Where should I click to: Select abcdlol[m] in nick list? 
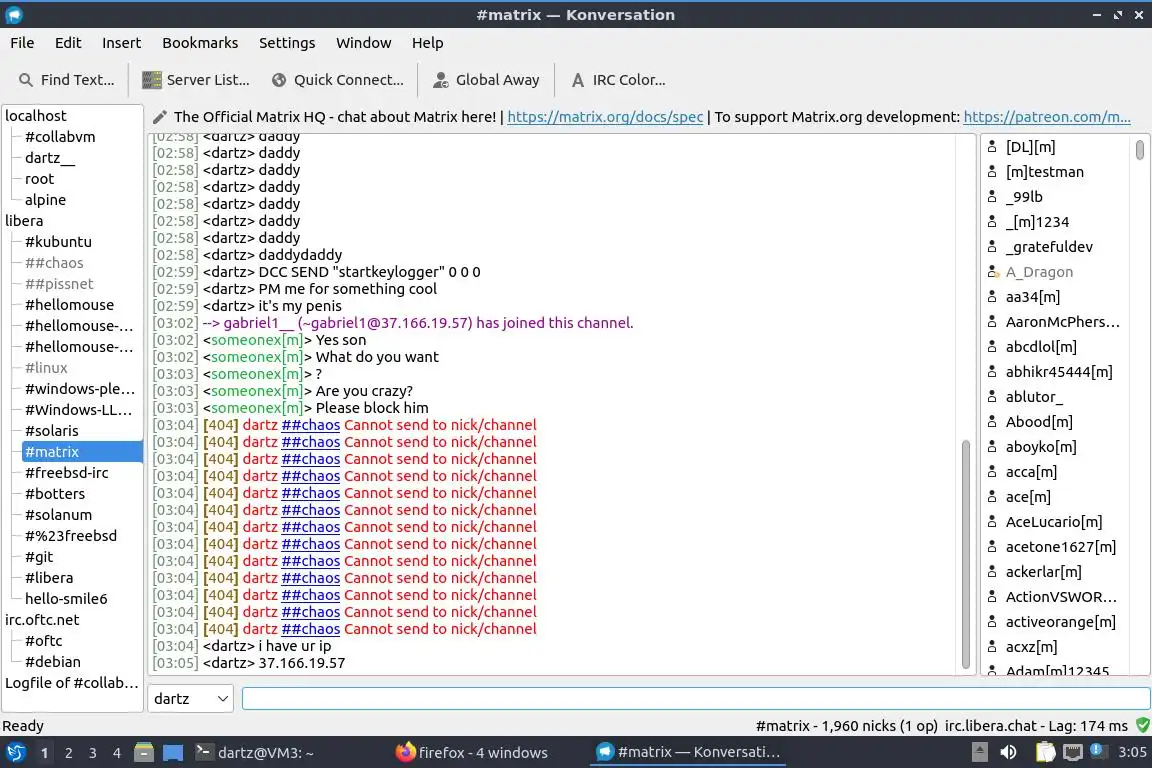1040,347
